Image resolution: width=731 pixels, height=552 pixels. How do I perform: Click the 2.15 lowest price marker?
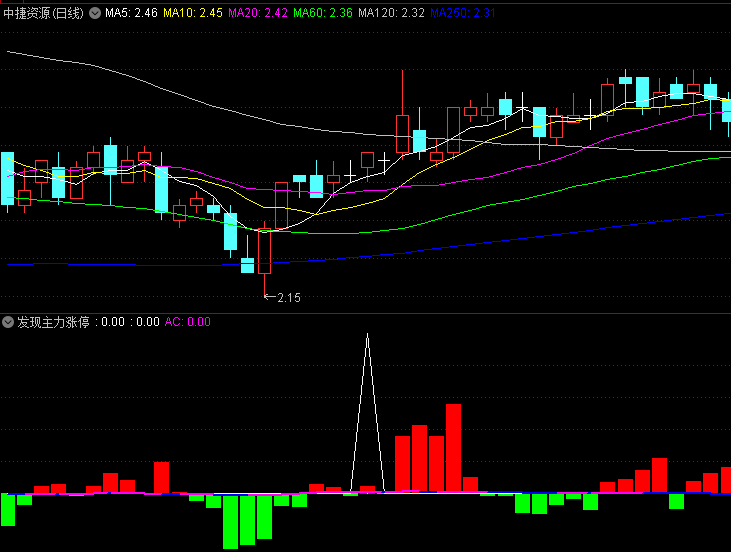click(287, 297)
